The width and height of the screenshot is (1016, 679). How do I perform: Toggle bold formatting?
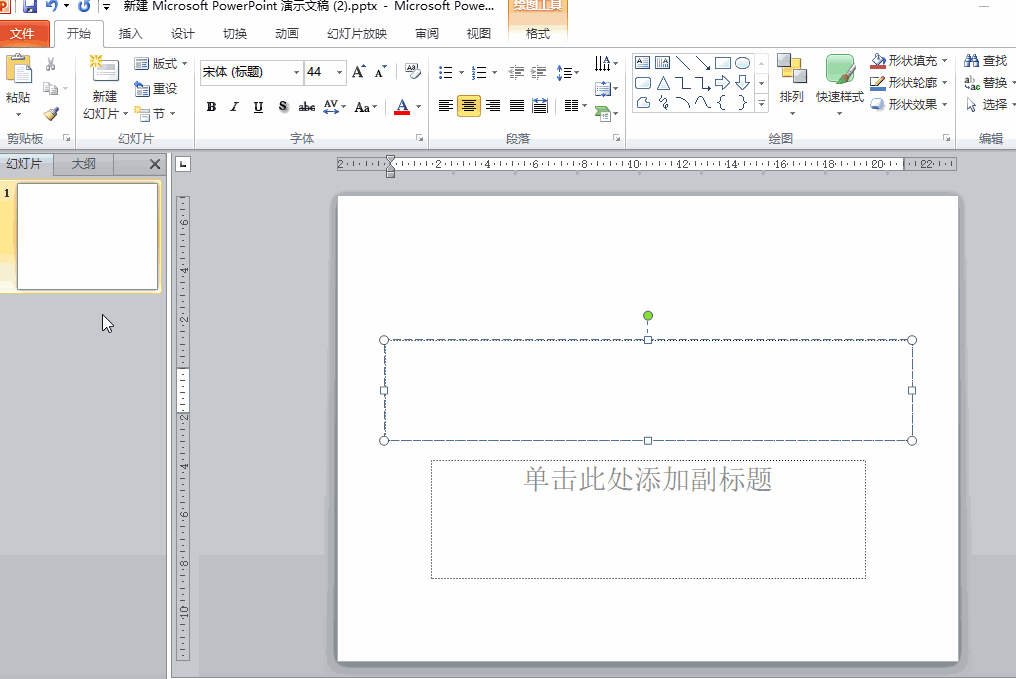(x=211, y=107)
